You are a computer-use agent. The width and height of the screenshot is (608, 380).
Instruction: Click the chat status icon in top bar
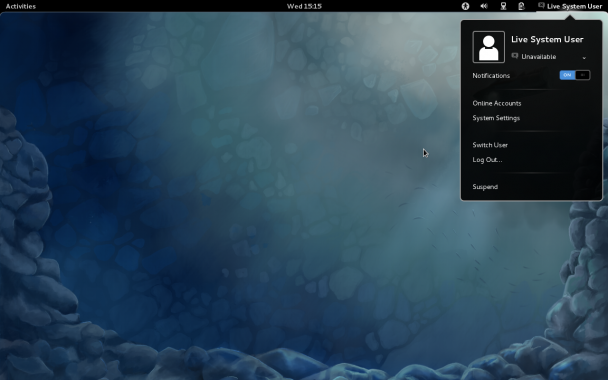coord(541,6)
